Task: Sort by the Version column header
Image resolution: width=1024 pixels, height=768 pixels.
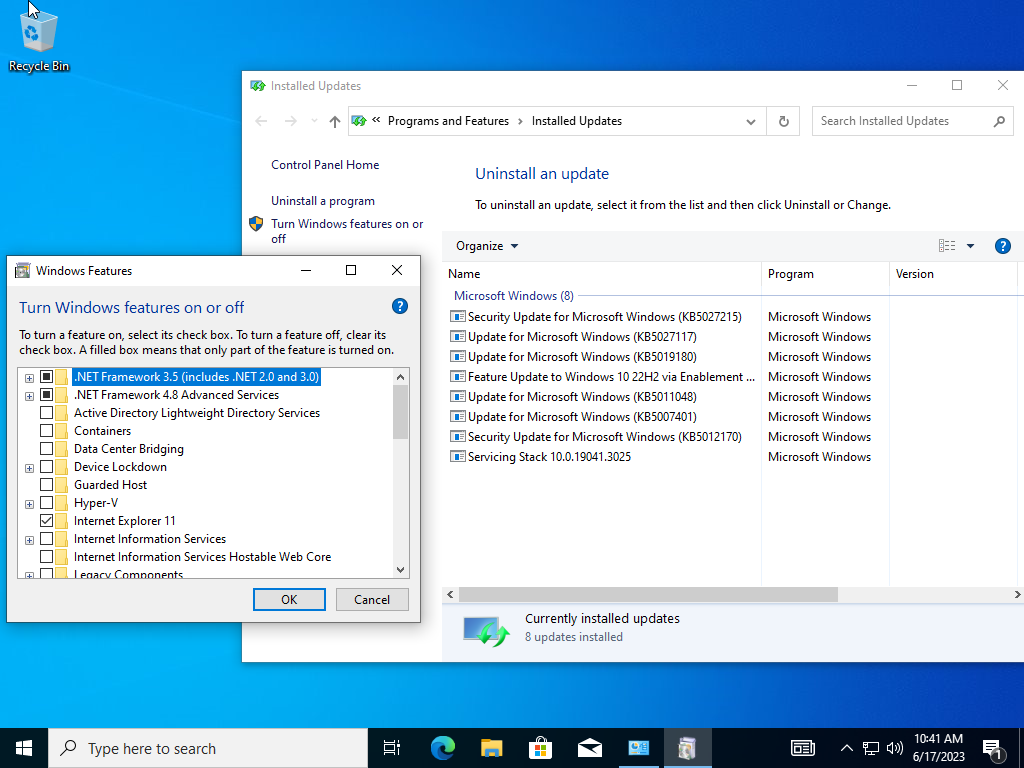Action: click(953, 274)
